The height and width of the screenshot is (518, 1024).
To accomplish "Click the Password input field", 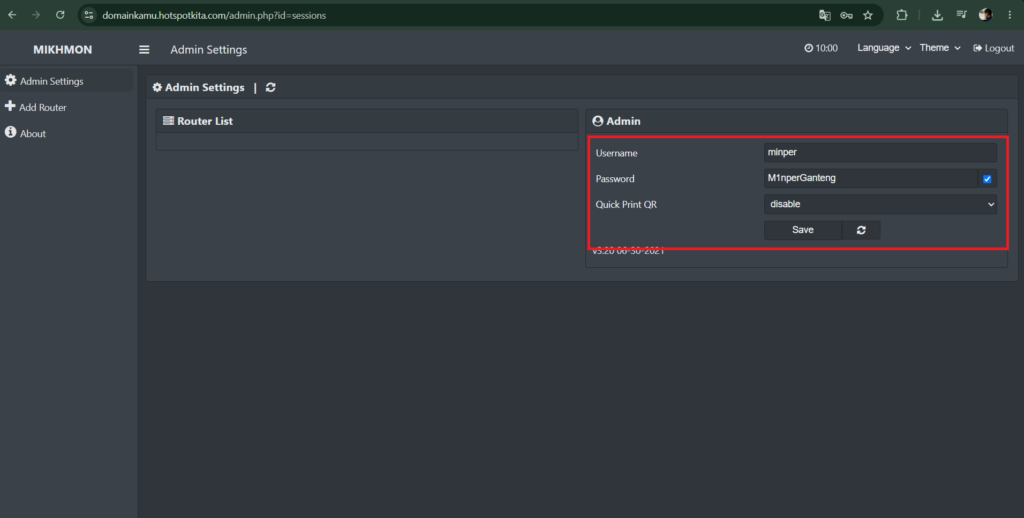I will (871, 178).
